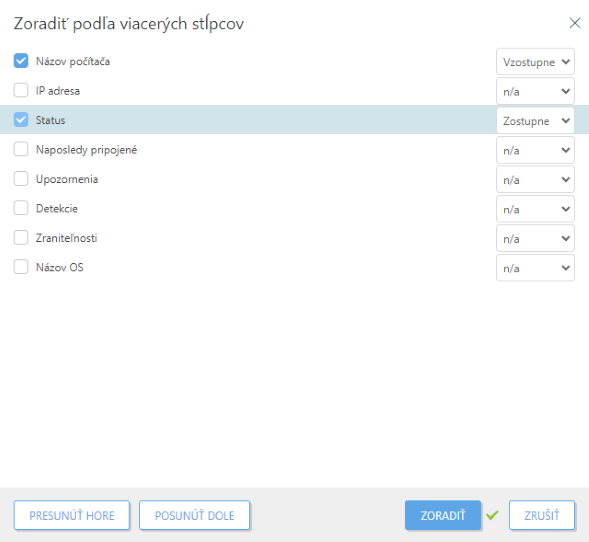
Task: Check the Upozornenia checkbox
Action: click(x=21, y=179)
